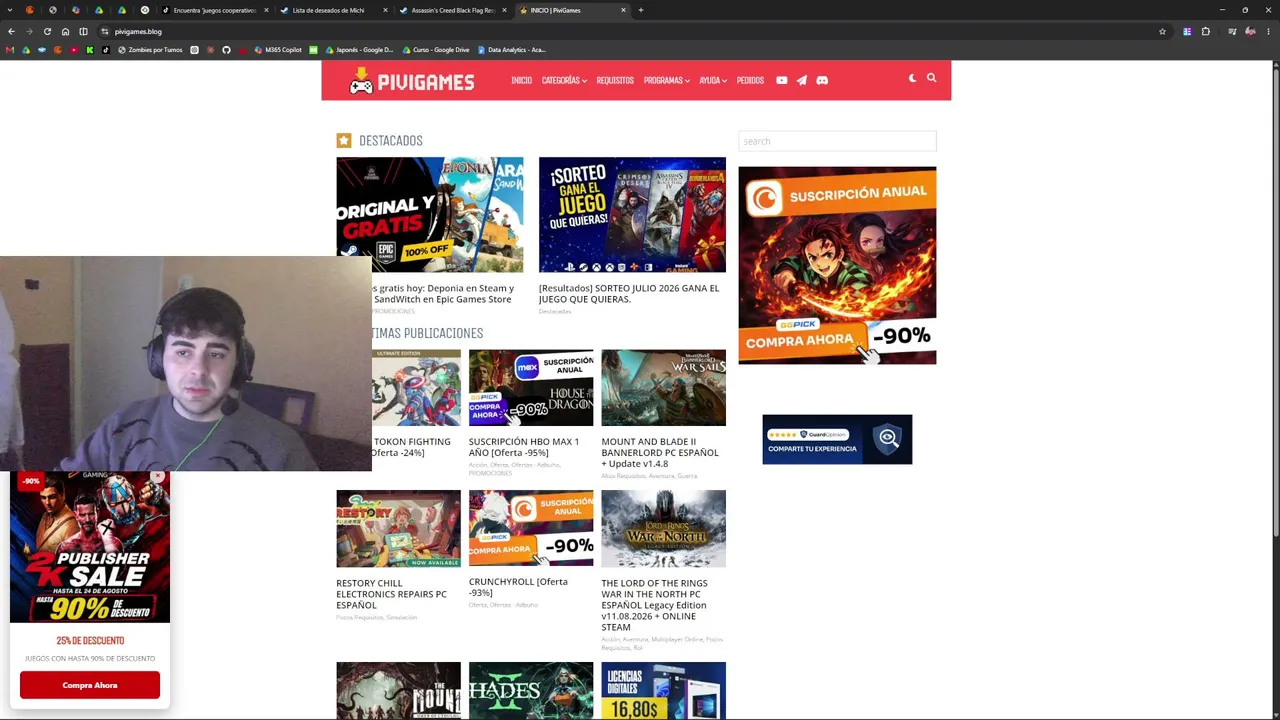
Task: Open the CRUNCHYROLL [Oferta -93%] post title
Action: (x=518, y=587)
